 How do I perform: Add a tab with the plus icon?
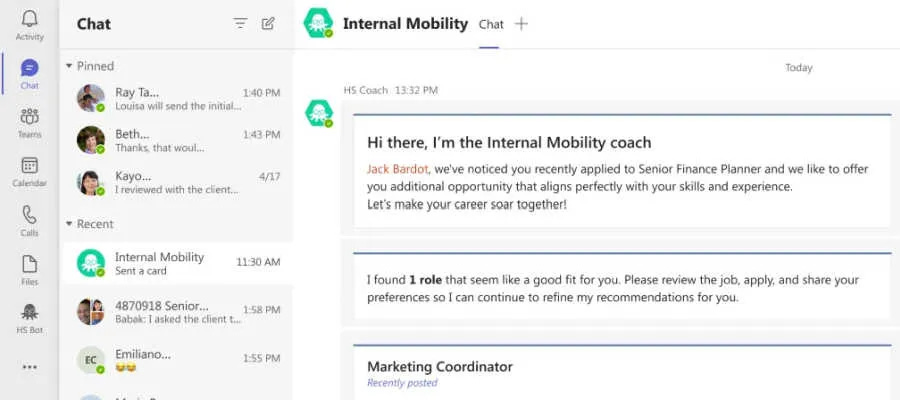(521, 24)
